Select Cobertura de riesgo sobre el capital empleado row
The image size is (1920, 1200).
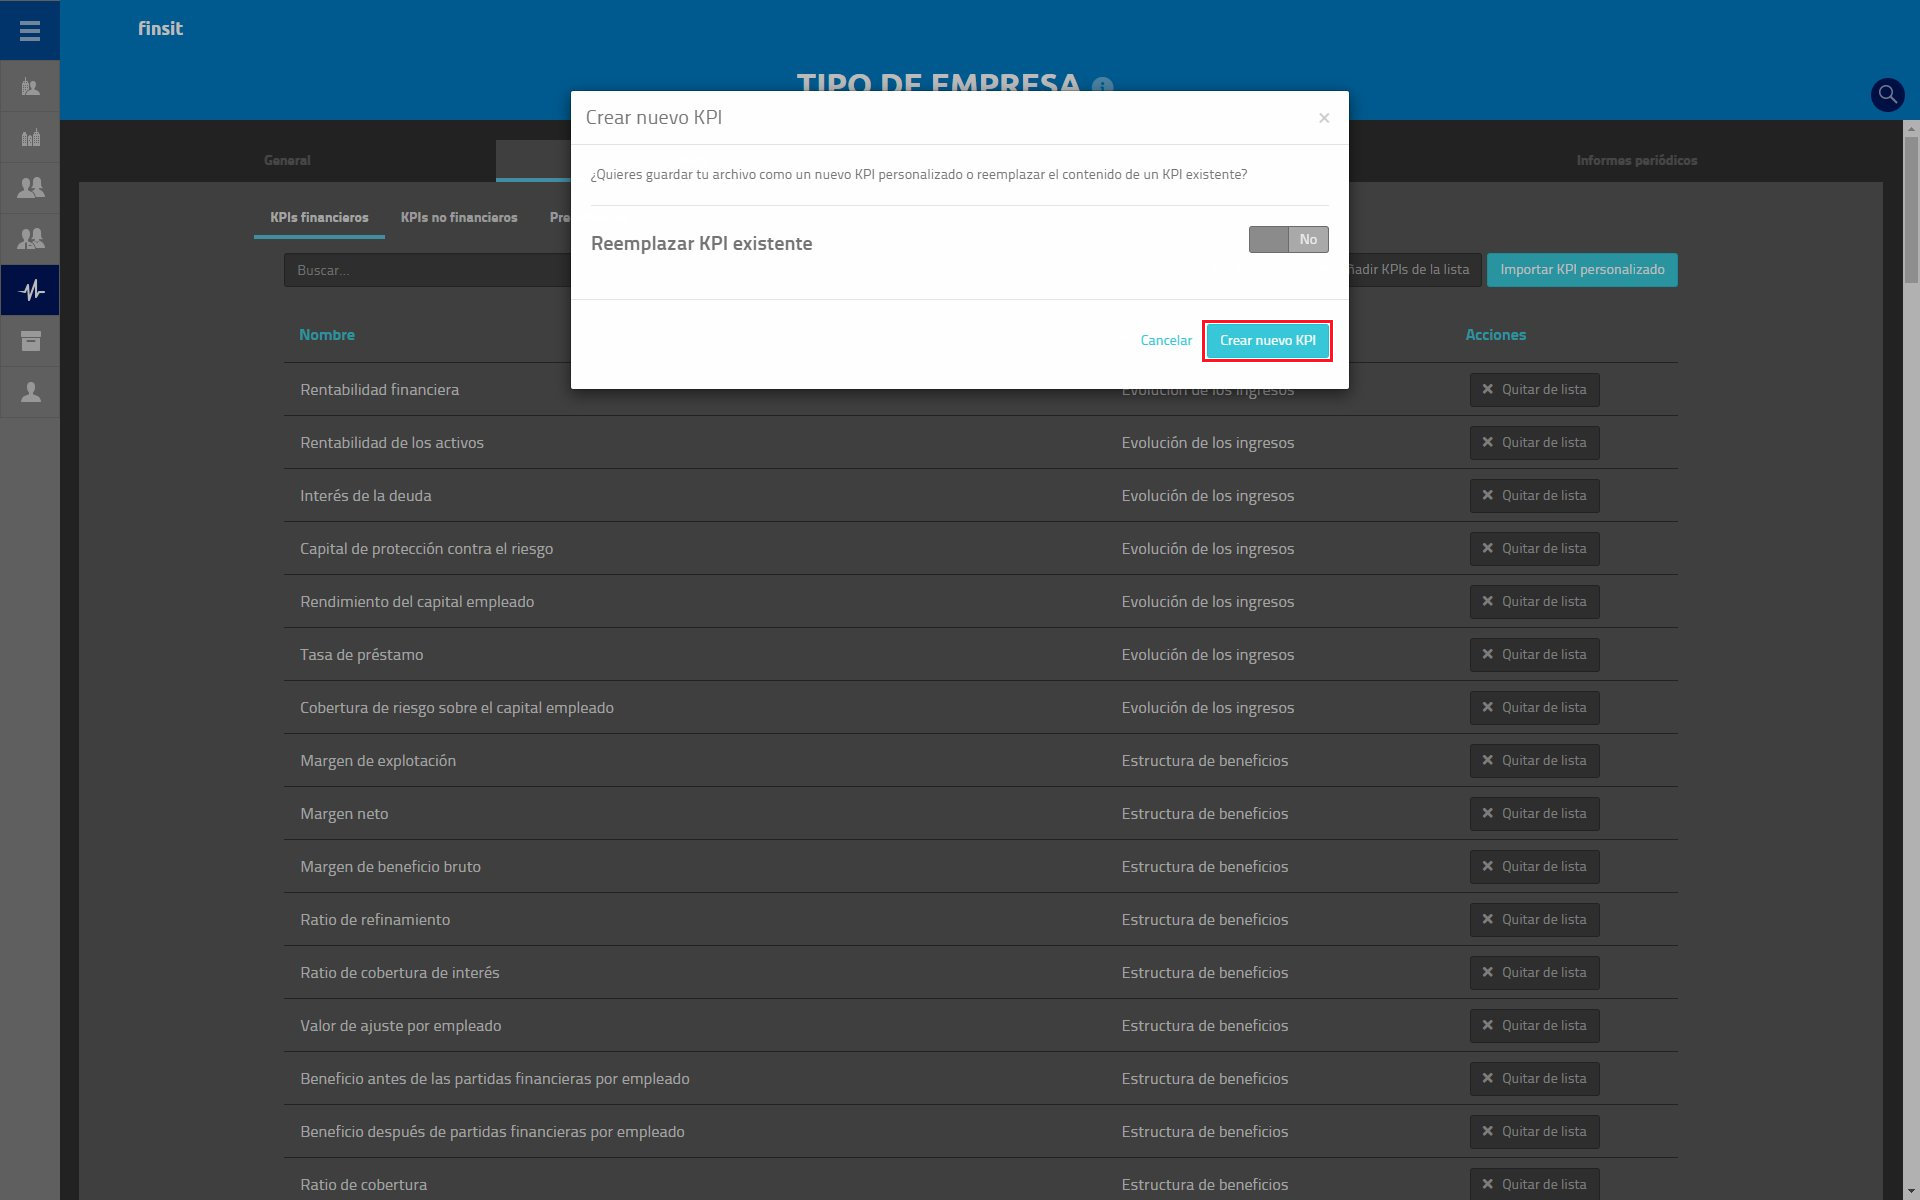tap(980, 707)
